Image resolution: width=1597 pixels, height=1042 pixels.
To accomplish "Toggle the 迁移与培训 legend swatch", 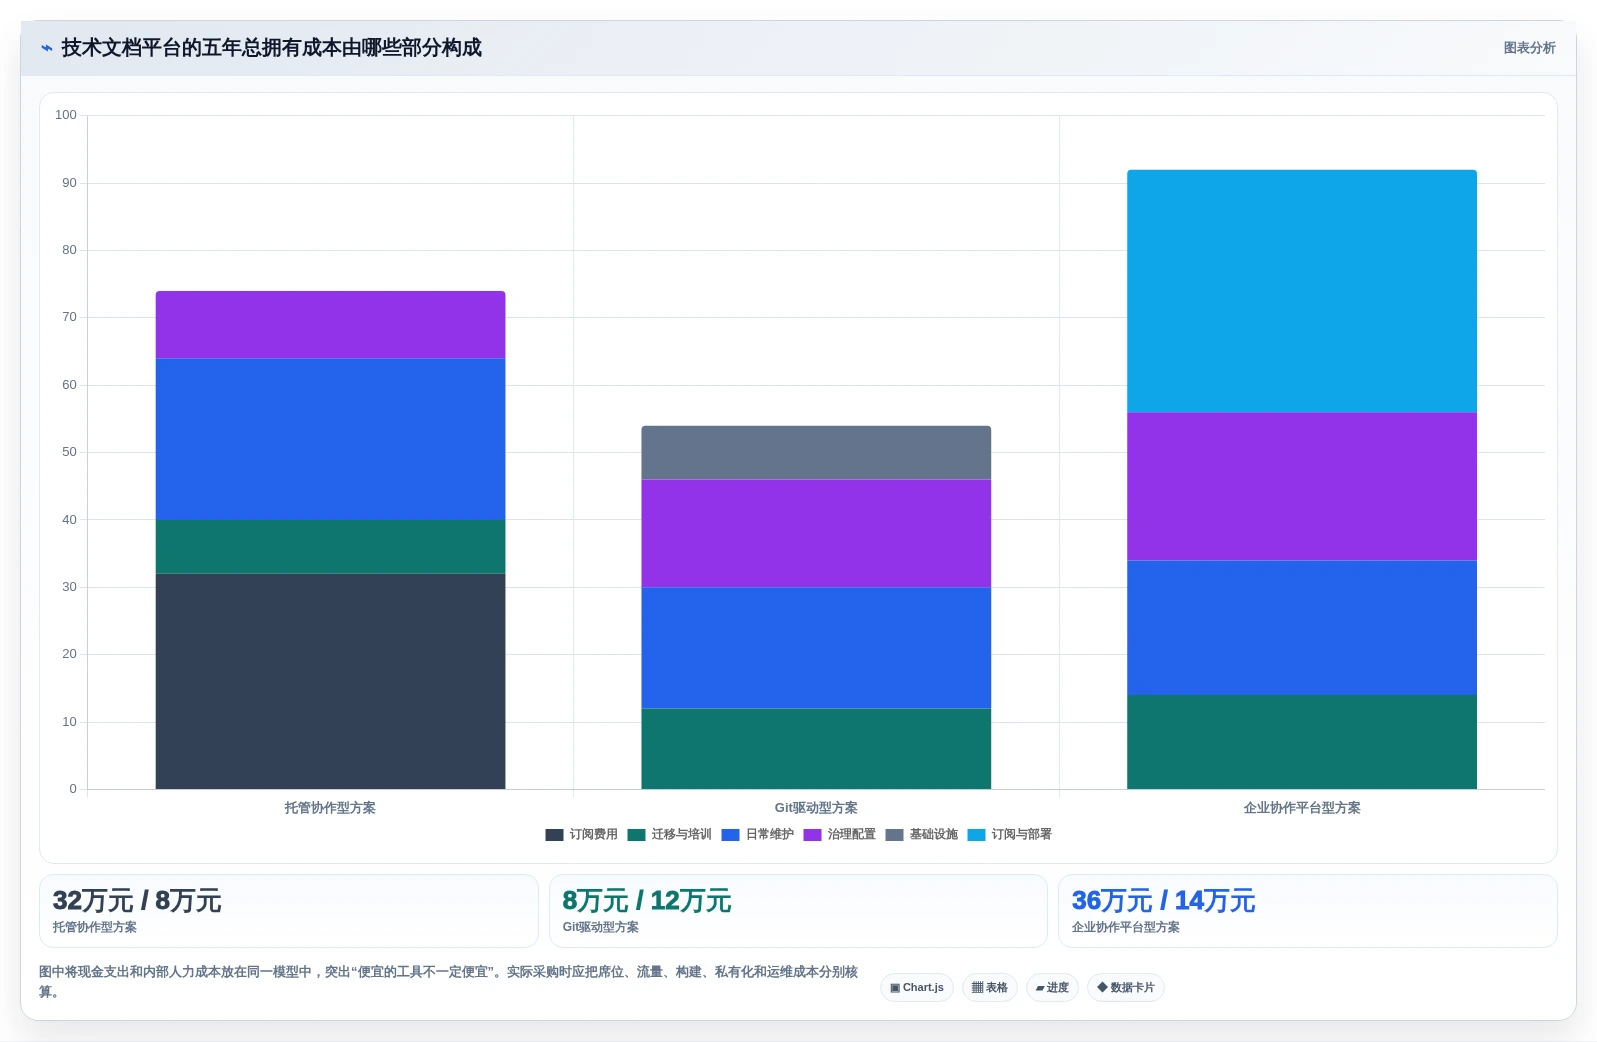I will tap(636, 835).
